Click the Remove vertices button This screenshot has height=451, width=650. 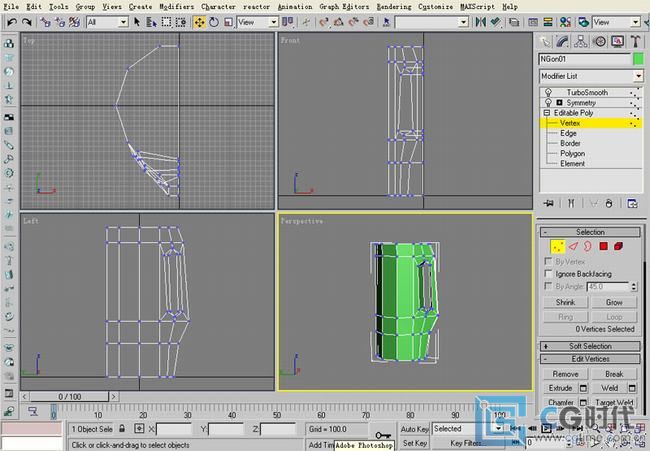coord(565,374)
